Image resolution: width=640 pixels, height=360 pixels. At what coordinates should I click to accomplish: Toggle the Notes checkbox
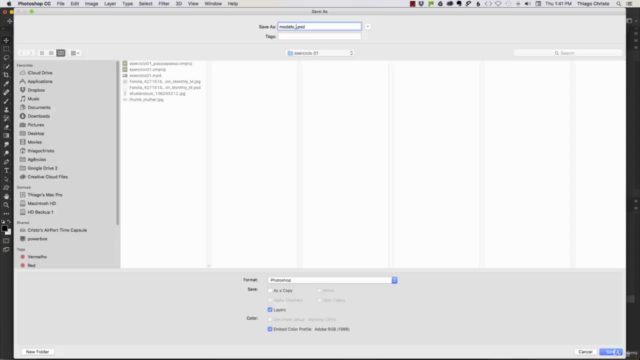(x=319, y=291)
